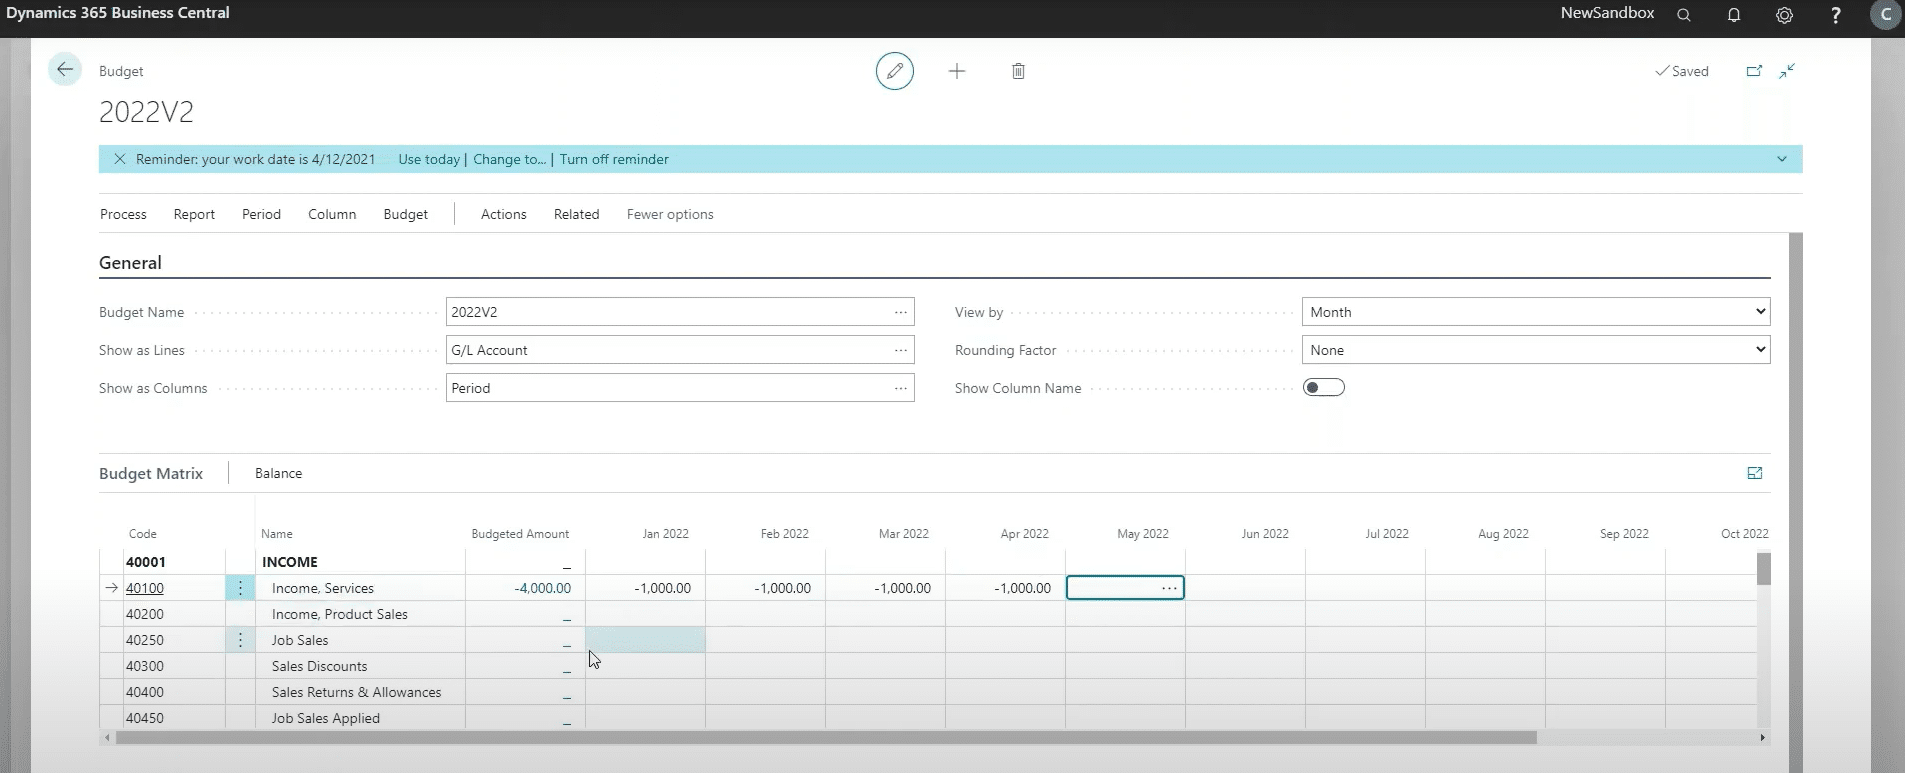1905x773 pixels.
Task: Click the search magnifier icon
Action: pos(1684,15)
